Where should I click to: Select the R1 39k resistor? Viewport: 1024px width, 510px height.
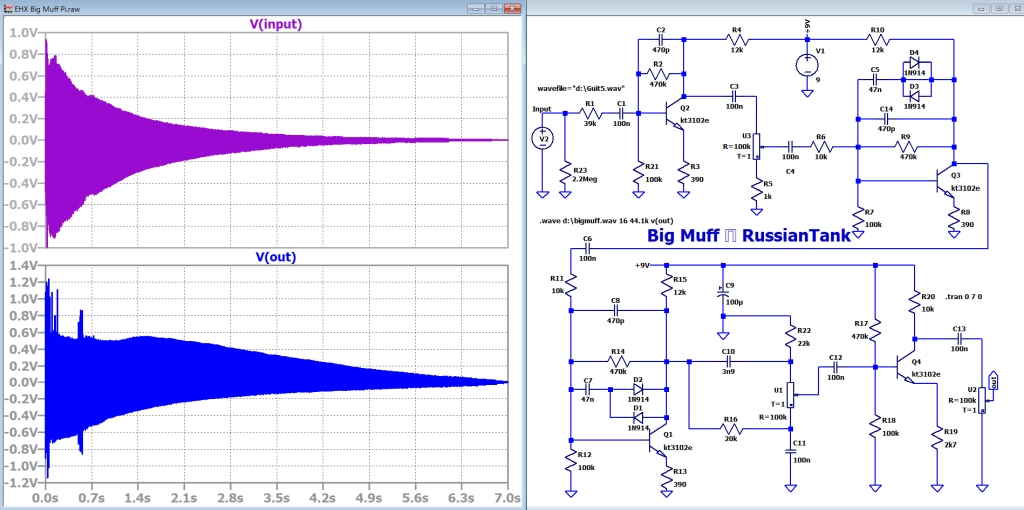(590, 113)
